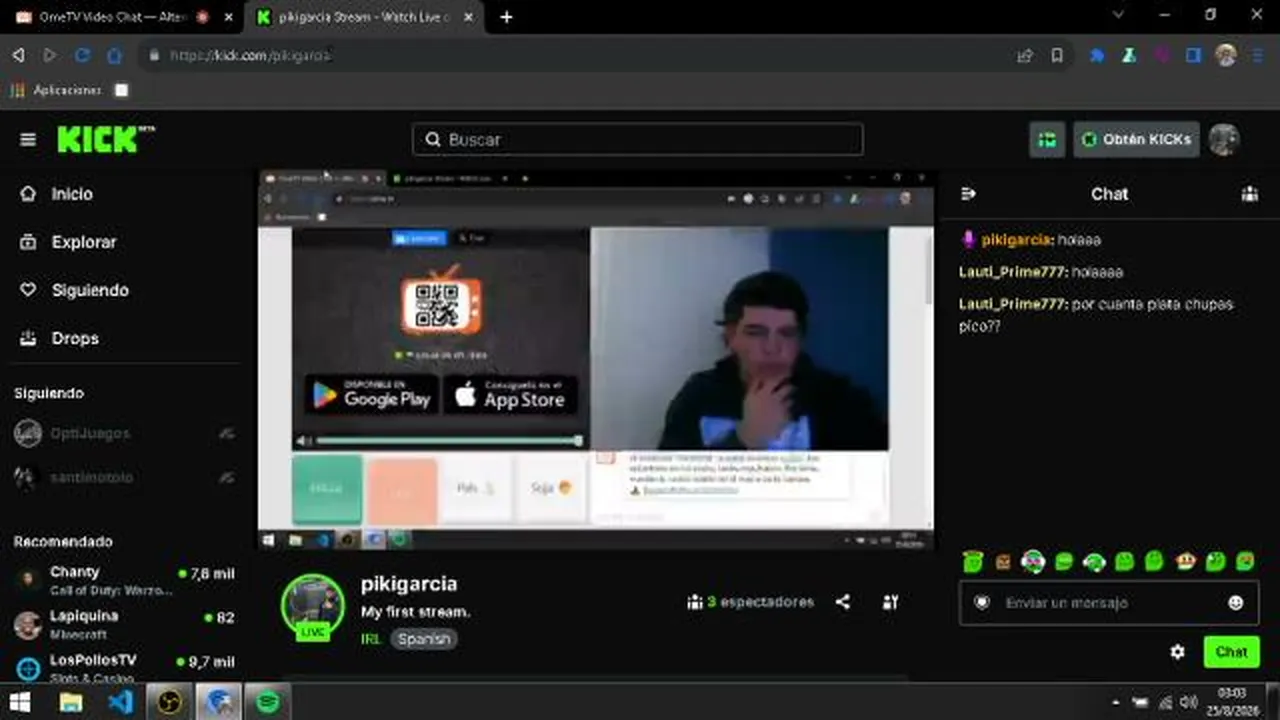Open File Explorer from the taskbar
Viewport: 1280px width, 720px height.
click(x=71, y=702)
